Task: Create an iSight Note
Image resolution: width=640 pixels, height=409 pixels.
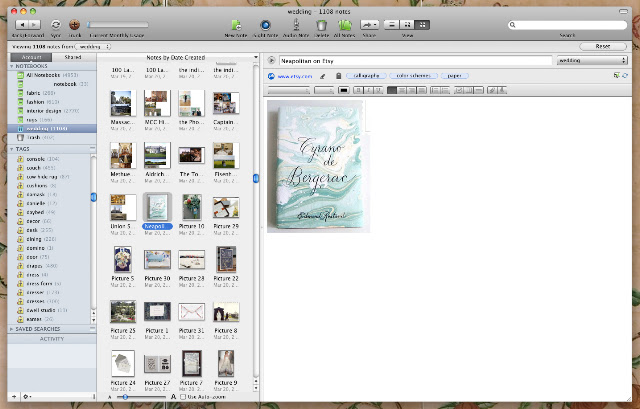Action: 265,25
